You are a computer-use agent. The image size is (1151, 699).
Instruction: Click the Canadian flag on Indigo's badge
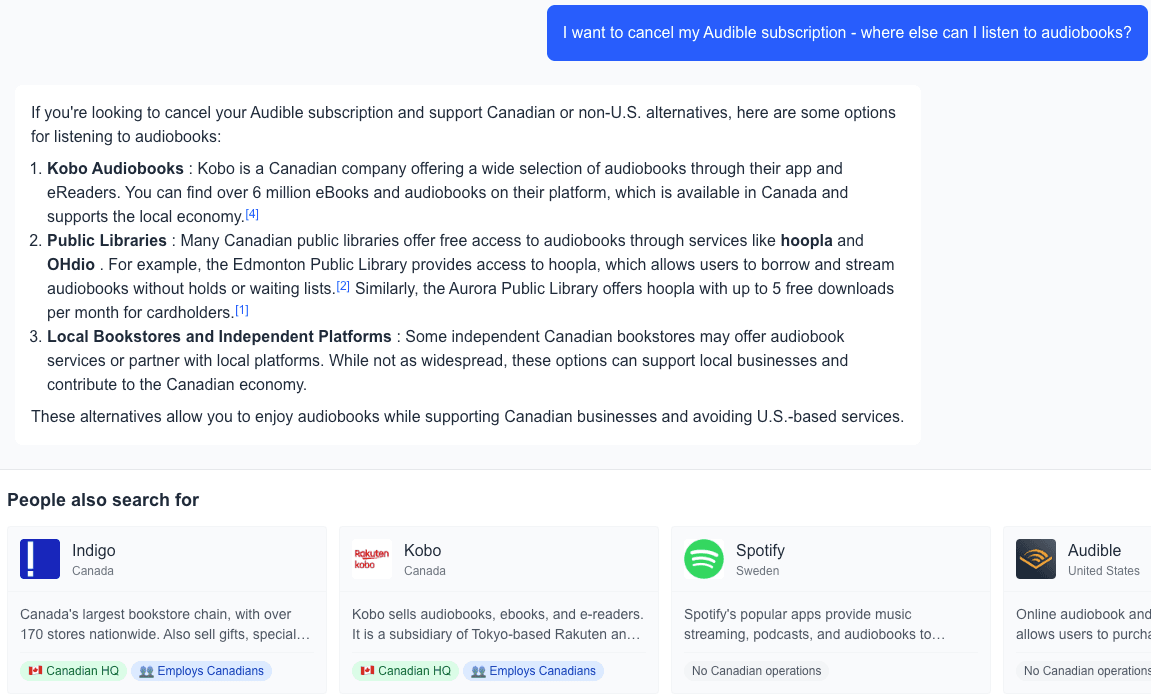point(36,670)
